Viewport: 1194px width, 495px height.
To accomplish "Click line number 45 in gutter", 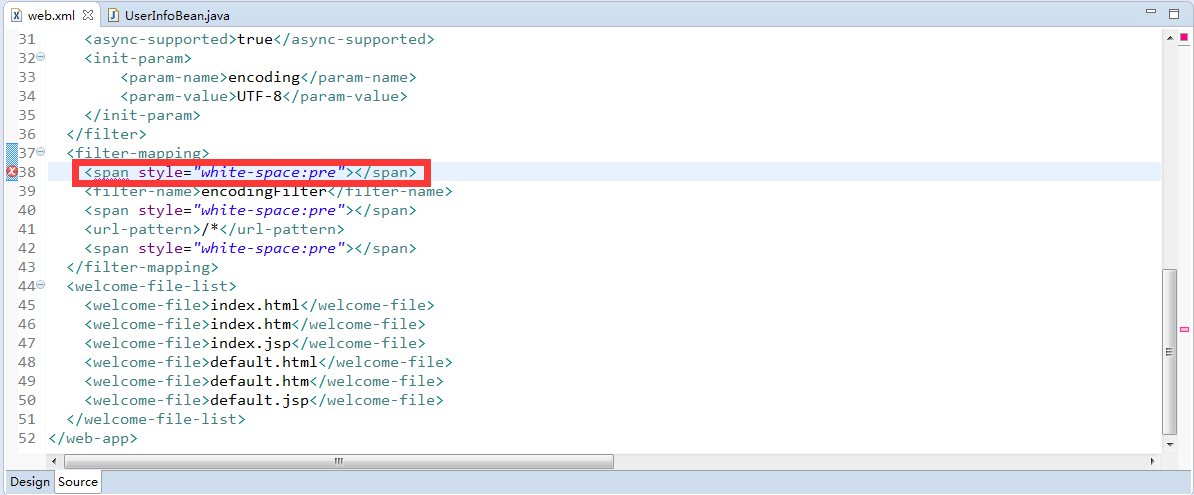I will pos(27,305).
